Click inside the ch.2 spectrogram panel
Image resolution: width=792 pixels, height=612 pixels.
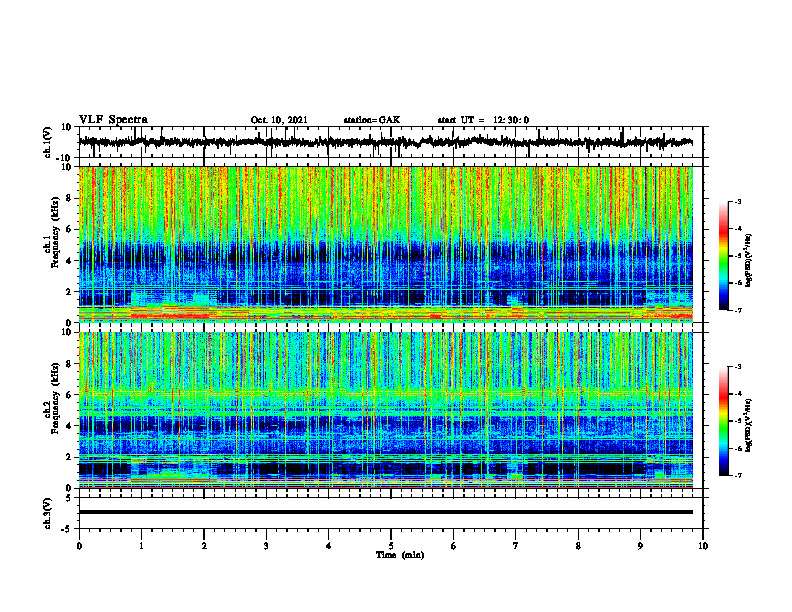pyautogui.click(x=385, y=410)
